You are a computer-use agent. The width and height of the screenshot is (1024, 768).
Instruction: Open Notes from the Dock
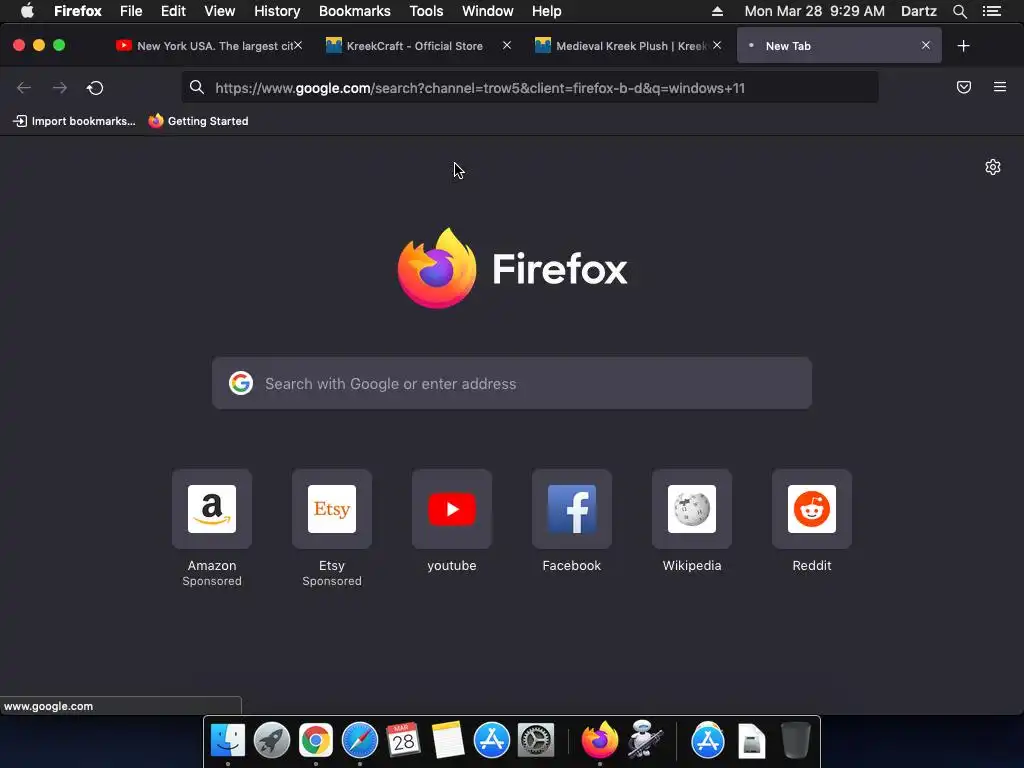[448, 741]
